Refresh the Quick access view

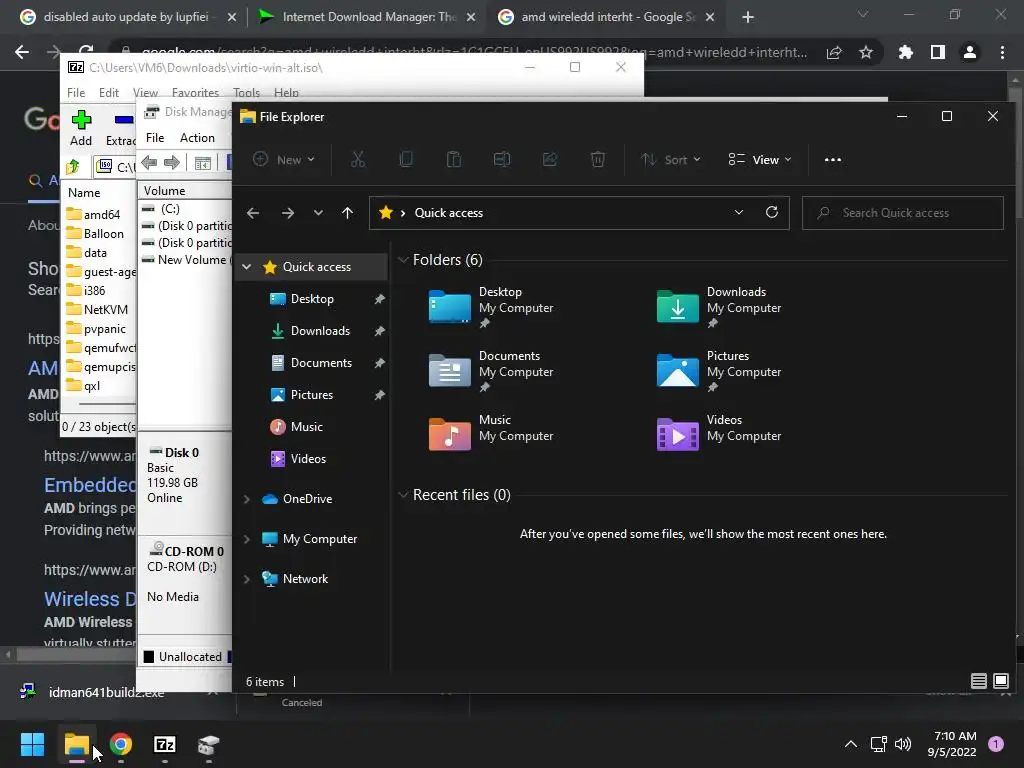[x=772, y=212]
